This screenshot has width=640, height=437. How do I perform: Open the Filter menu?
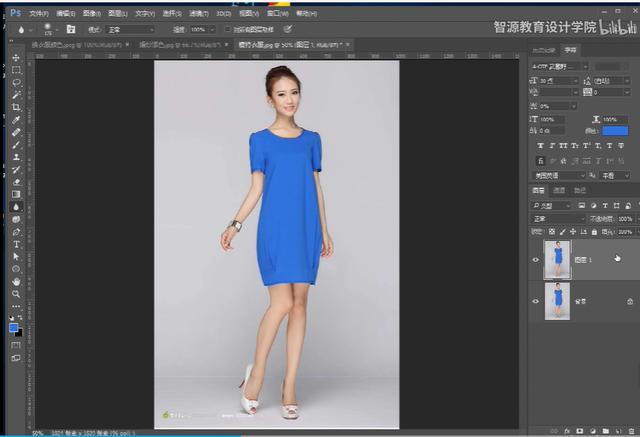pyautogui.click(x=199, y=13)
